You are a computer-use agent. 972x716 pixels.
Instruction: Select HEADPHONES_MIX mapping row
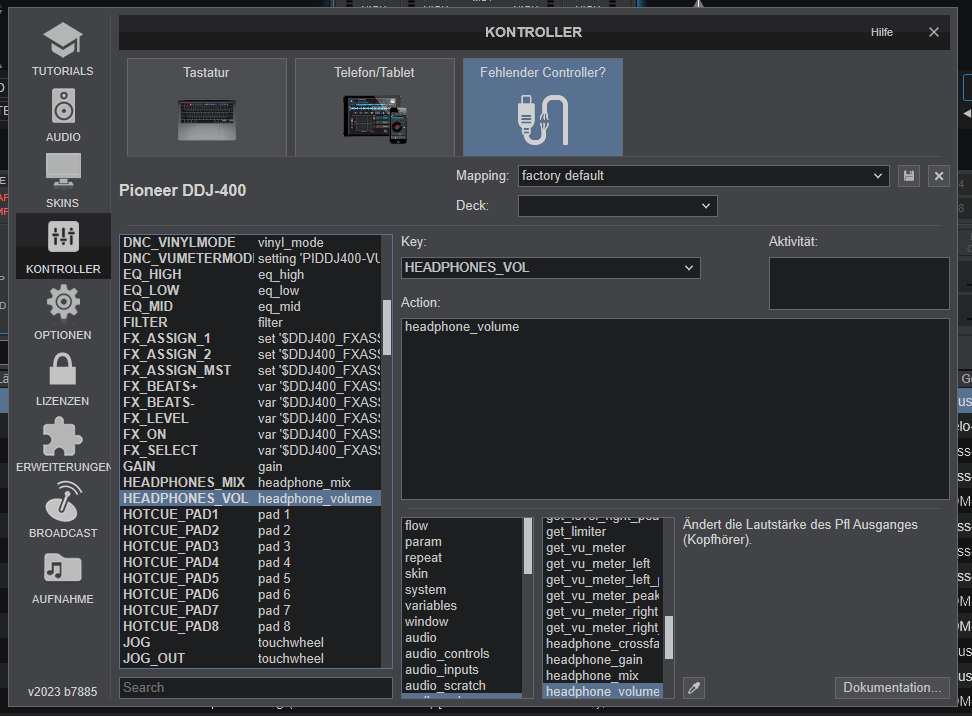pyautogui.click(x=250, y=483)
